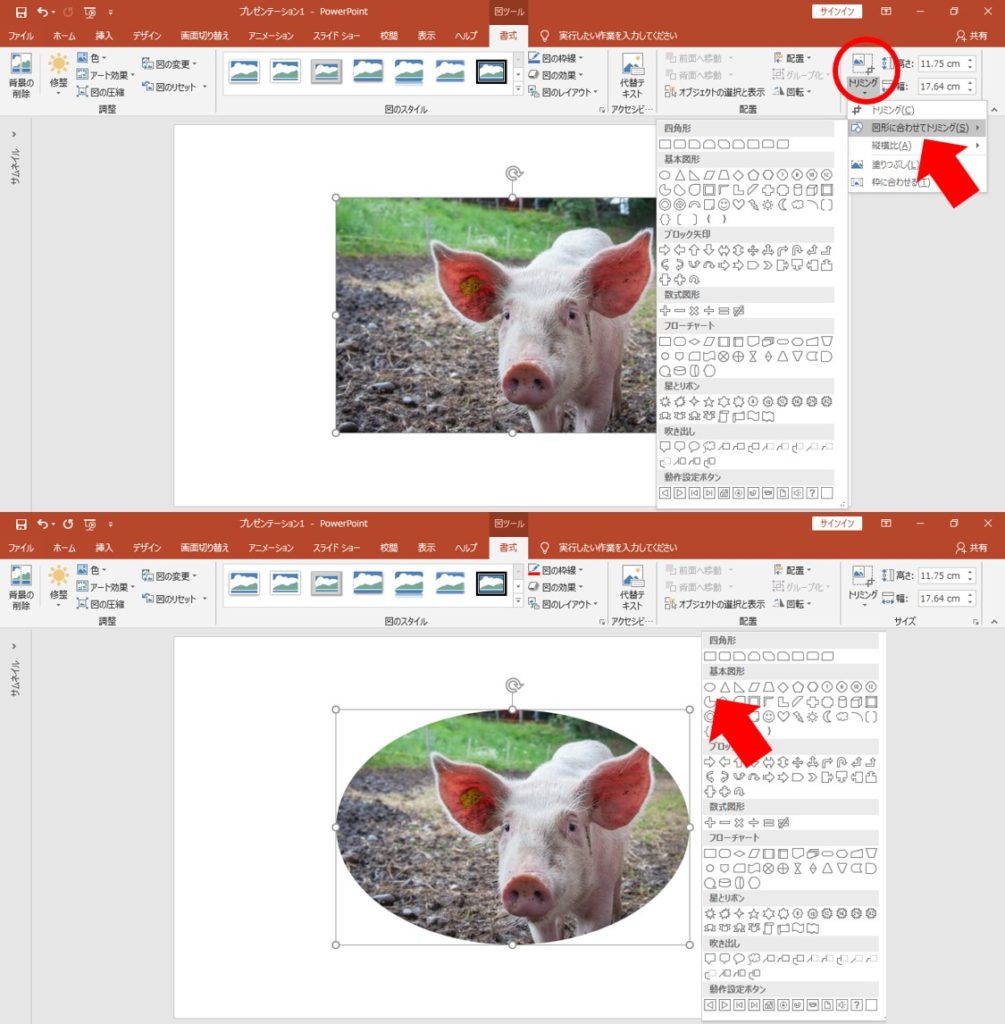Select the heart shape in upper shapes gallery
Screen dimensions: 1005x1024
(x=738, y=205)
